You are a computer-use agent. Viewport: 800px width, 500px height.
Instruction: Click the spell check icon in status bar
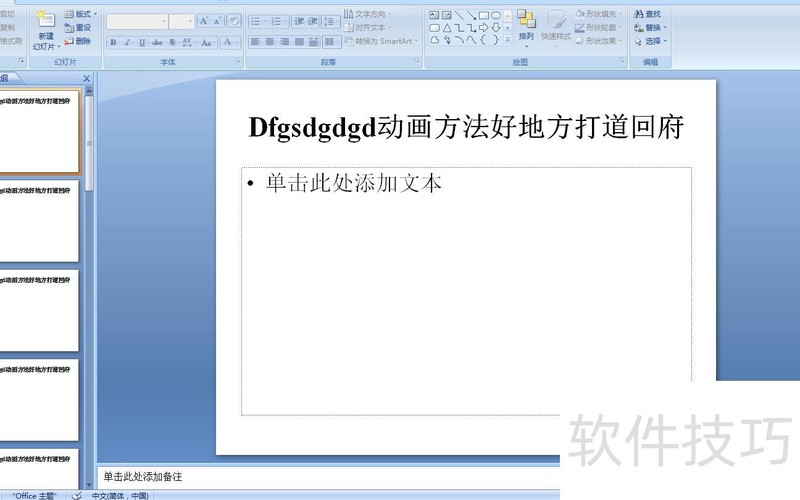coord(77,495)
